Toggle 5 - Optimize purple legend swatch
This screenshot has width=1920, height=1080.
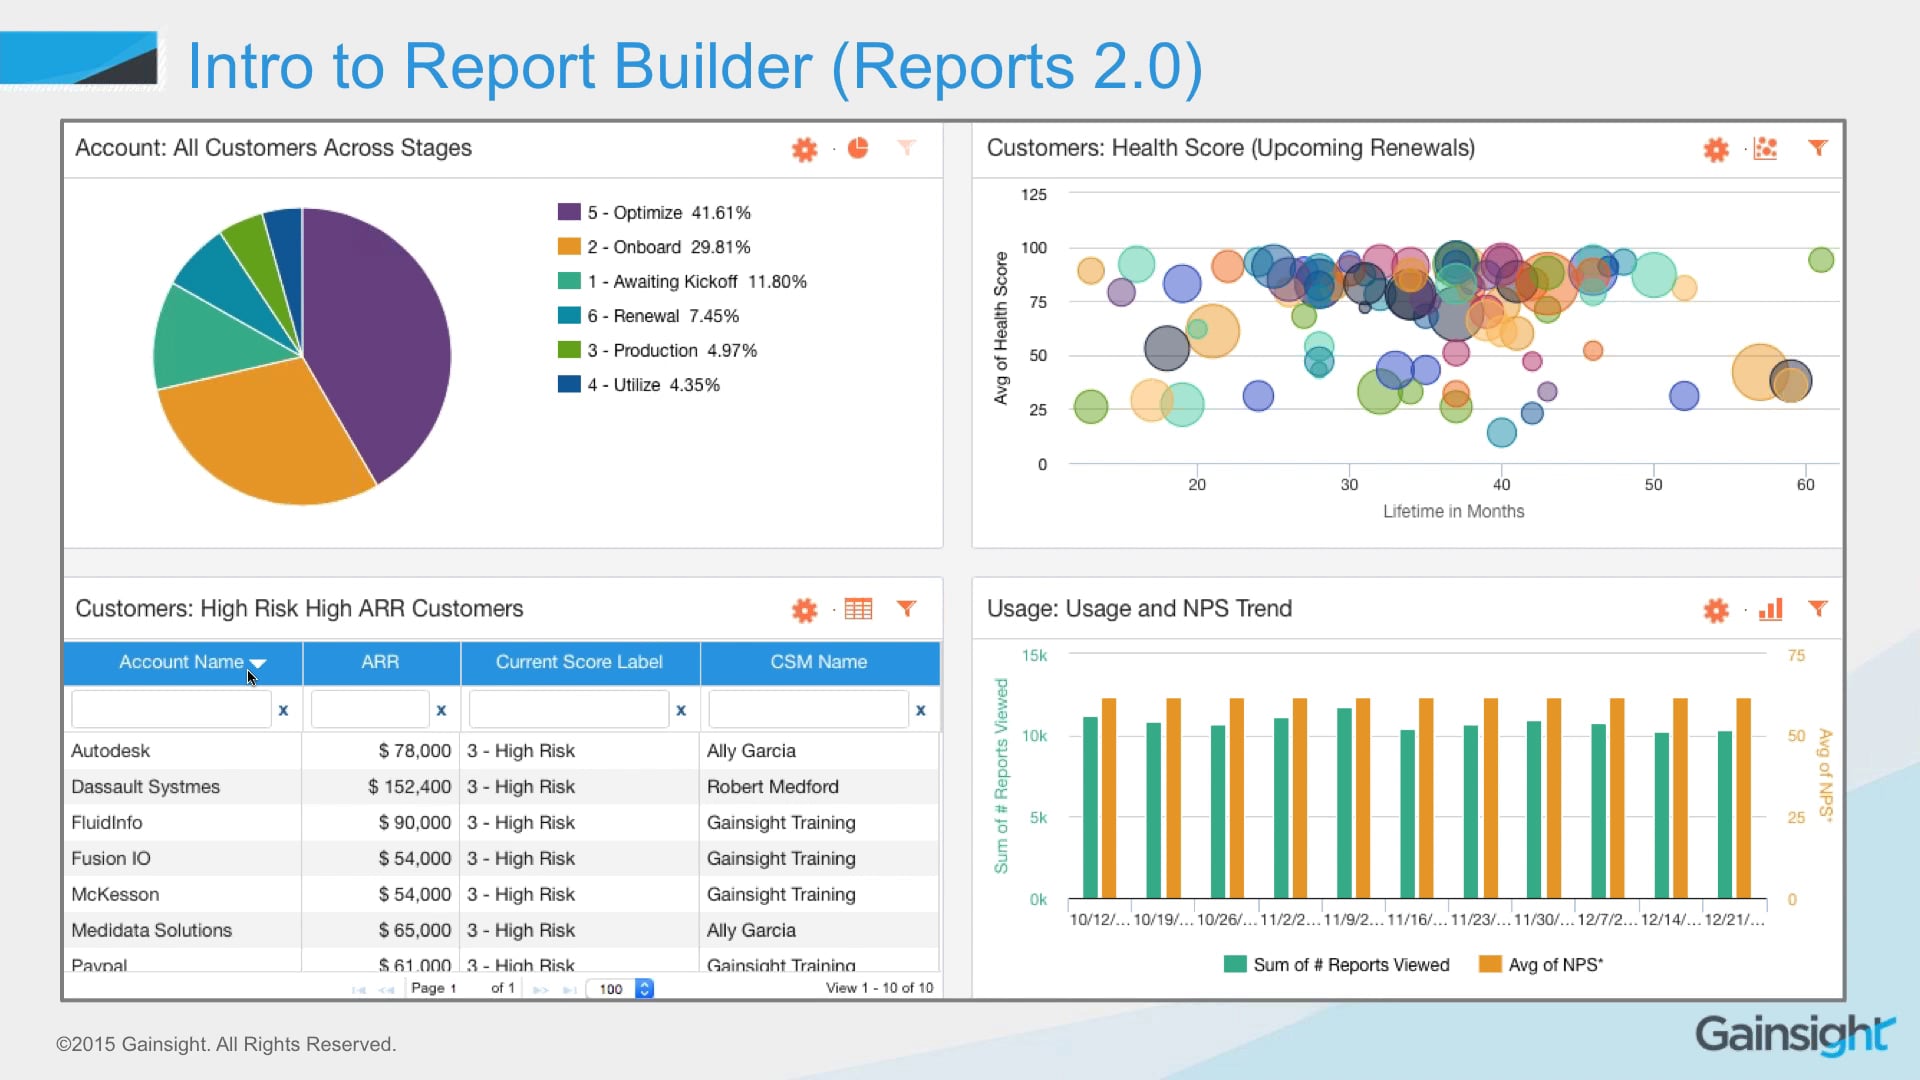tap(569, 212)
